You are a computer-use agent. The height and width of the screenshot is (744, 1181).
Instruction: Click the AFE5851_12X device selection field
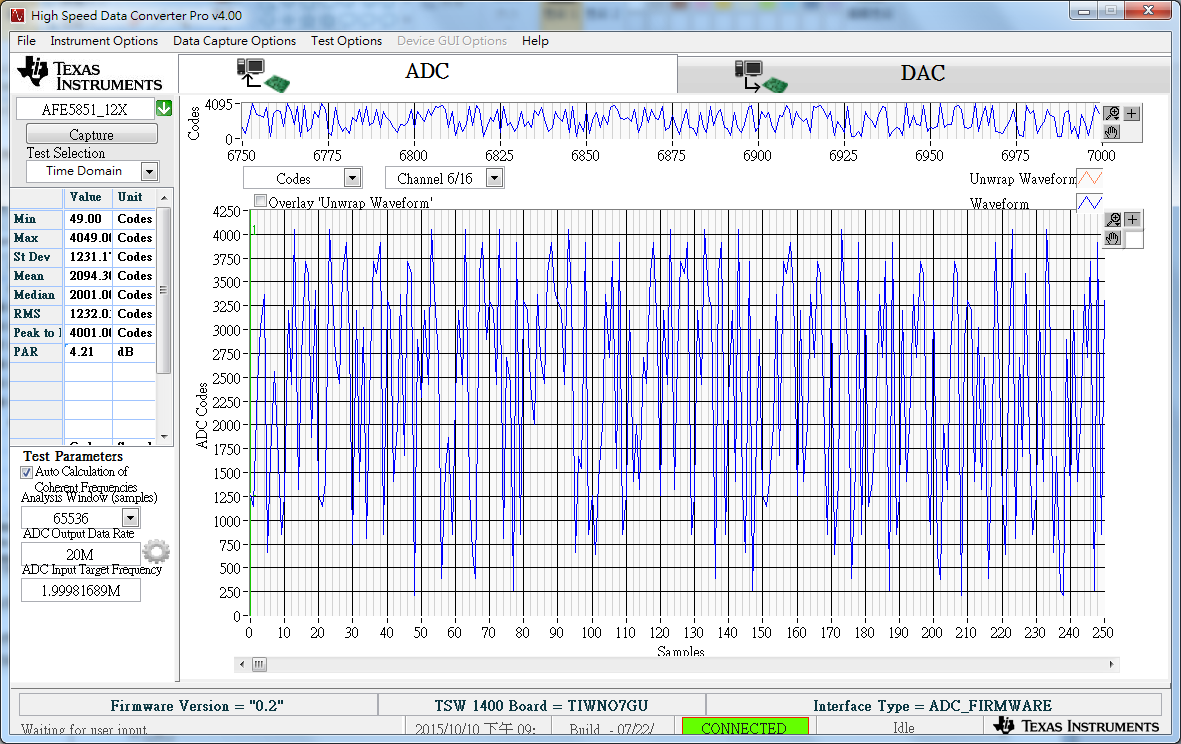click(85, 109)
